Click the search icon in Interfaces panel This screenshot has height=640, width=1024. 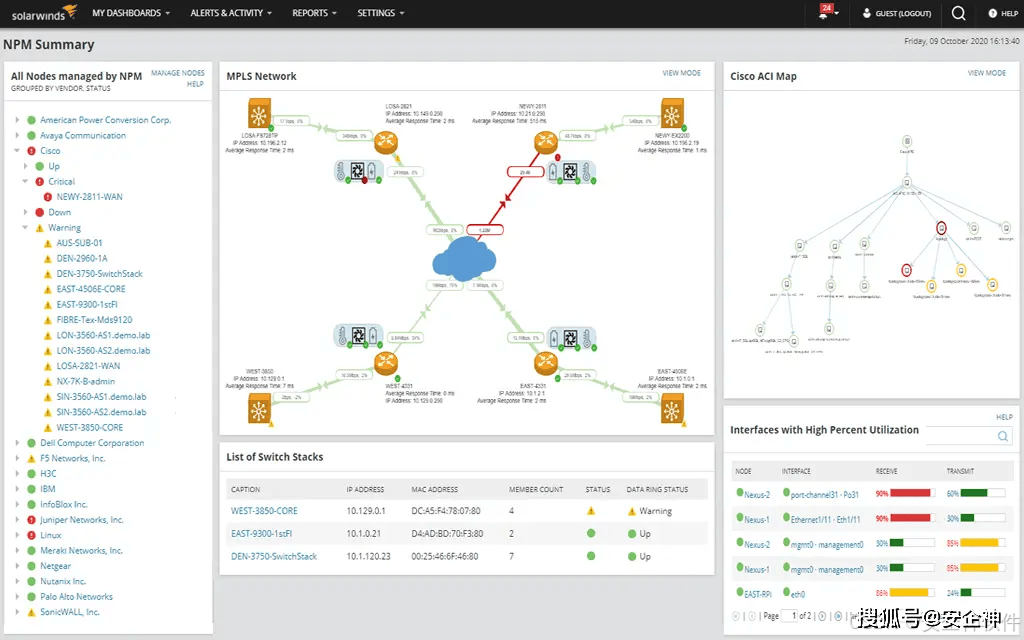[x=1002, y=436]
